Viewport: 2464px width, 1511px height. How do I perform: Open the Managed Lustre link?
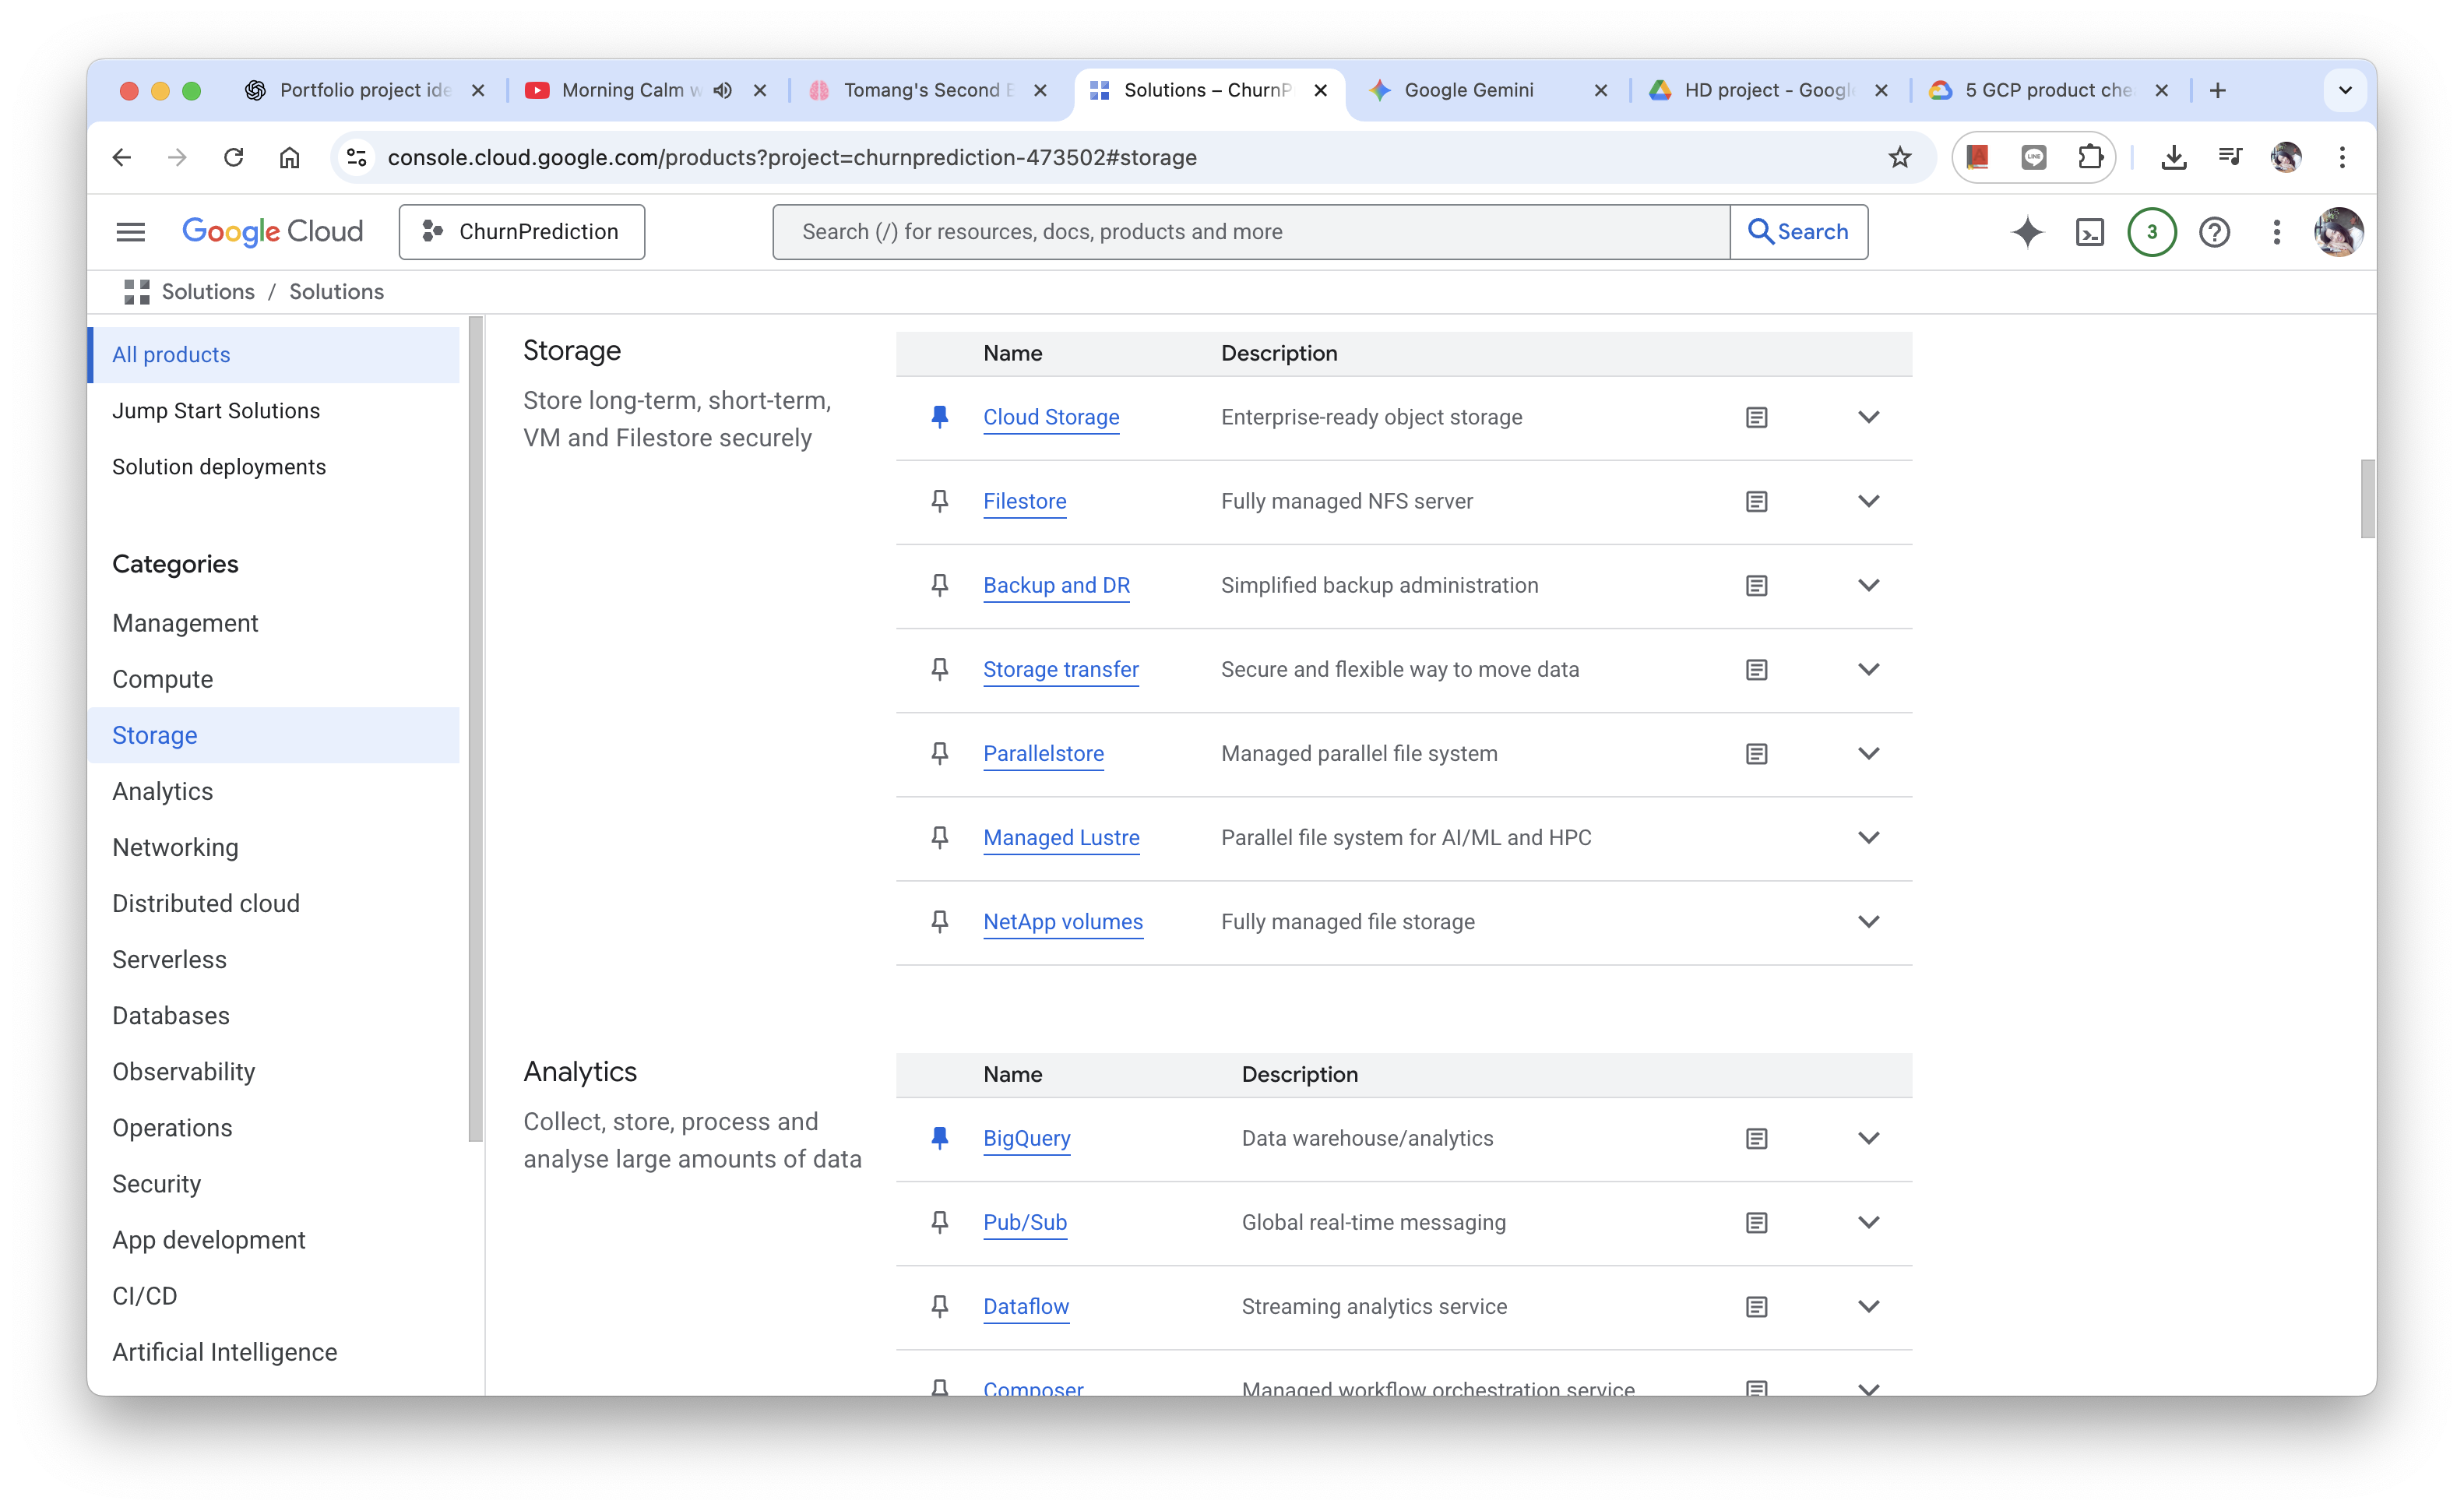coord(1061,837)
